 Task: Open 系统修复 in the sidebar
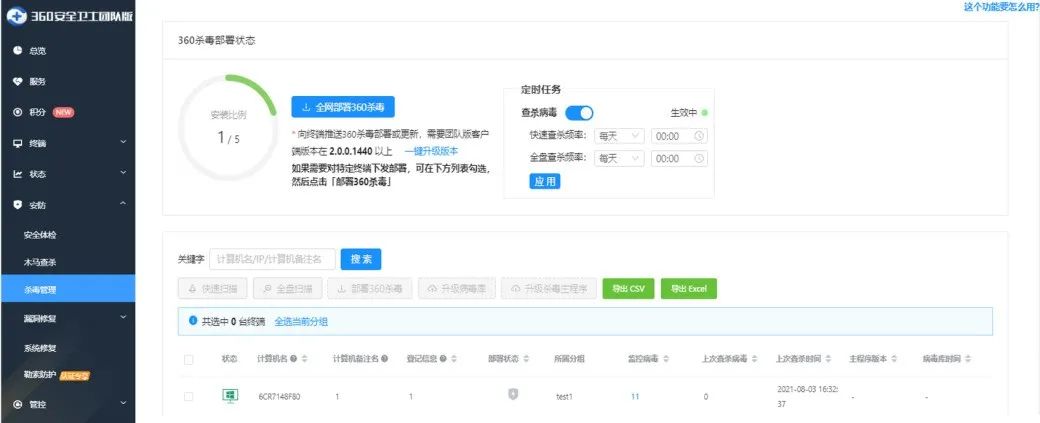40,348
